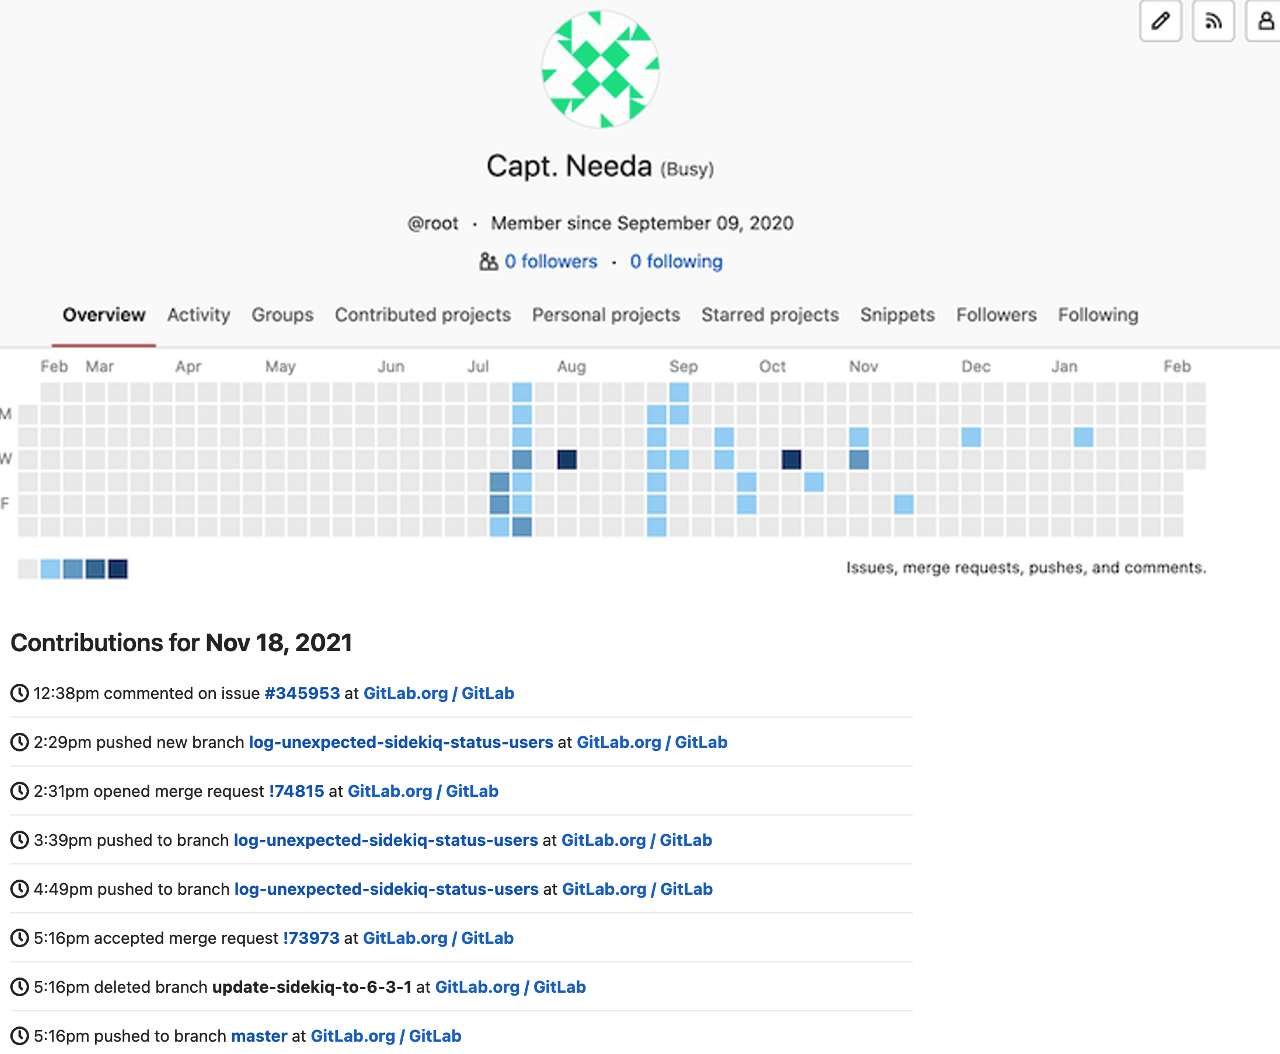Switch to the Contributed projects tab
The height and width of the screenshot is (1054, 1280).
(x=422, y=315)
